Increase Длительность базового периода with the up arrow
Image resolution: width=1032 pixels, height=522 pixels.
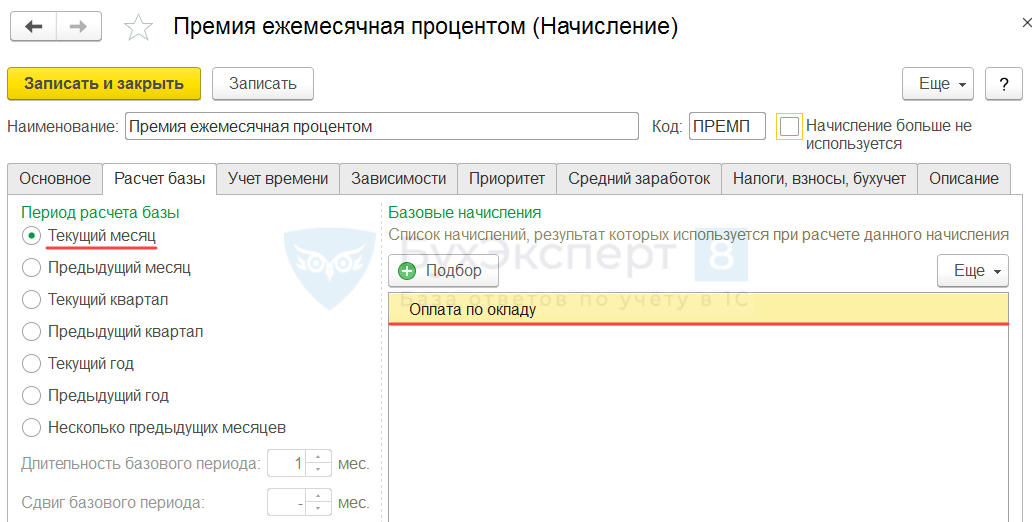318,457
